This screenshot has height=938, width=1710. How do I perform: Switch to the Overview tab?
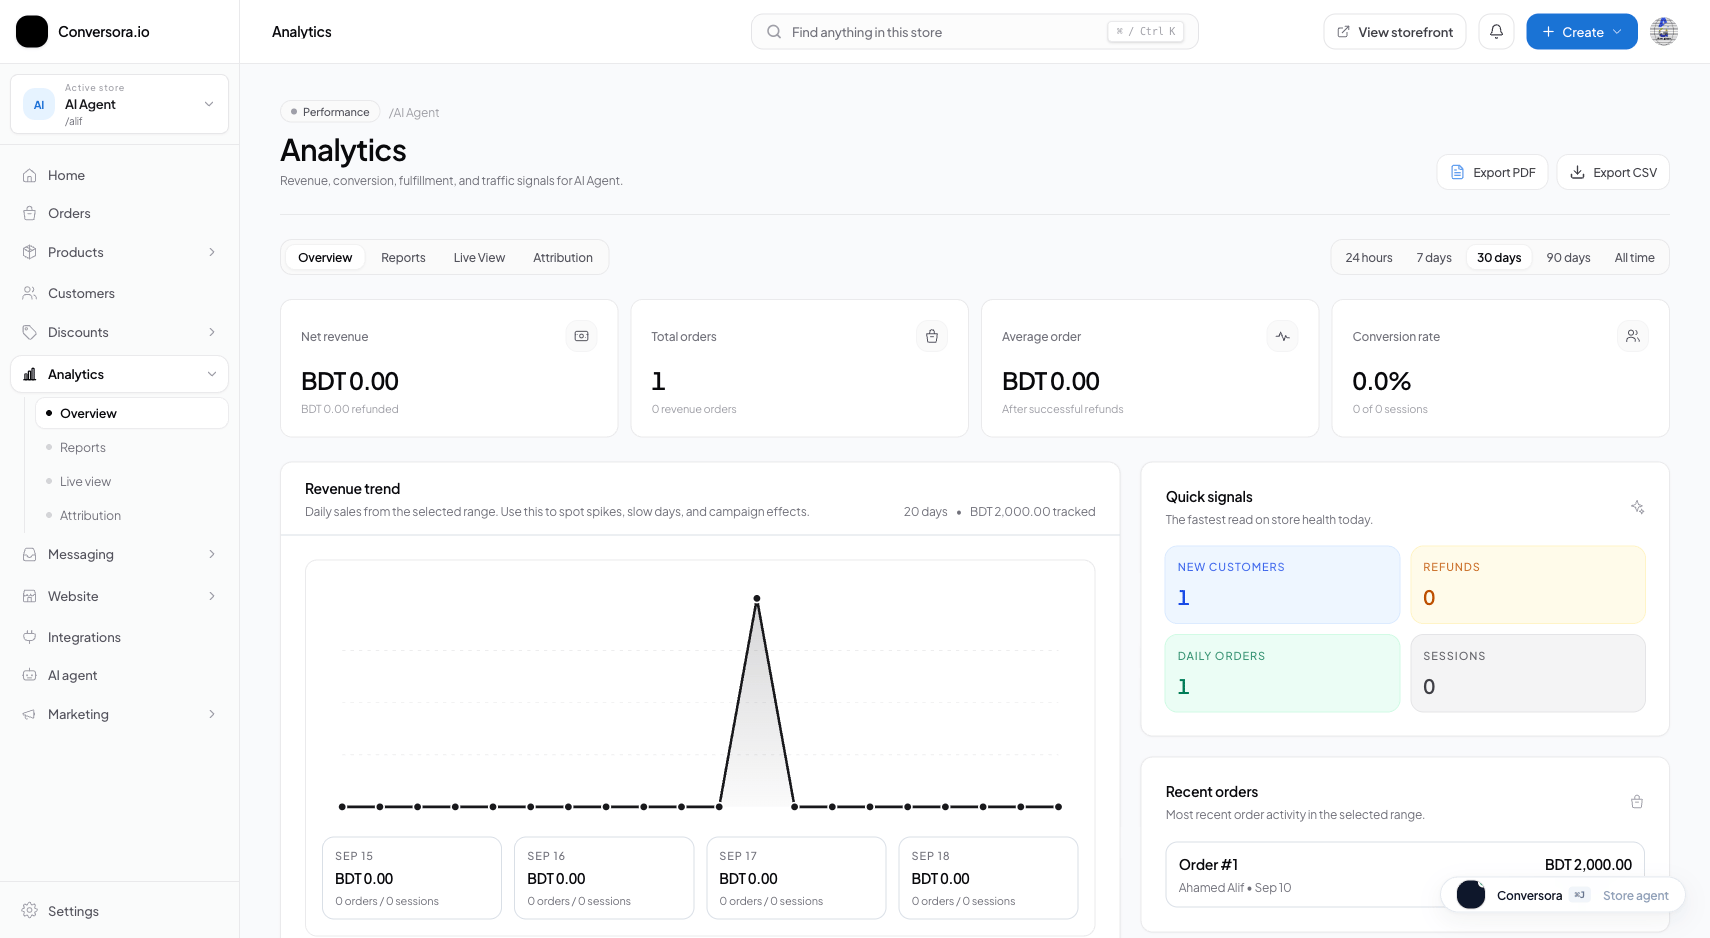pos(325,258)
